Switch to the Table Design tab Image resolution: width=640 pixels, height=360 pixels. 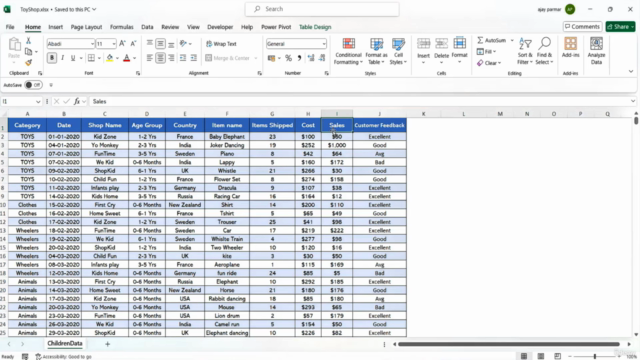point(315,27)
